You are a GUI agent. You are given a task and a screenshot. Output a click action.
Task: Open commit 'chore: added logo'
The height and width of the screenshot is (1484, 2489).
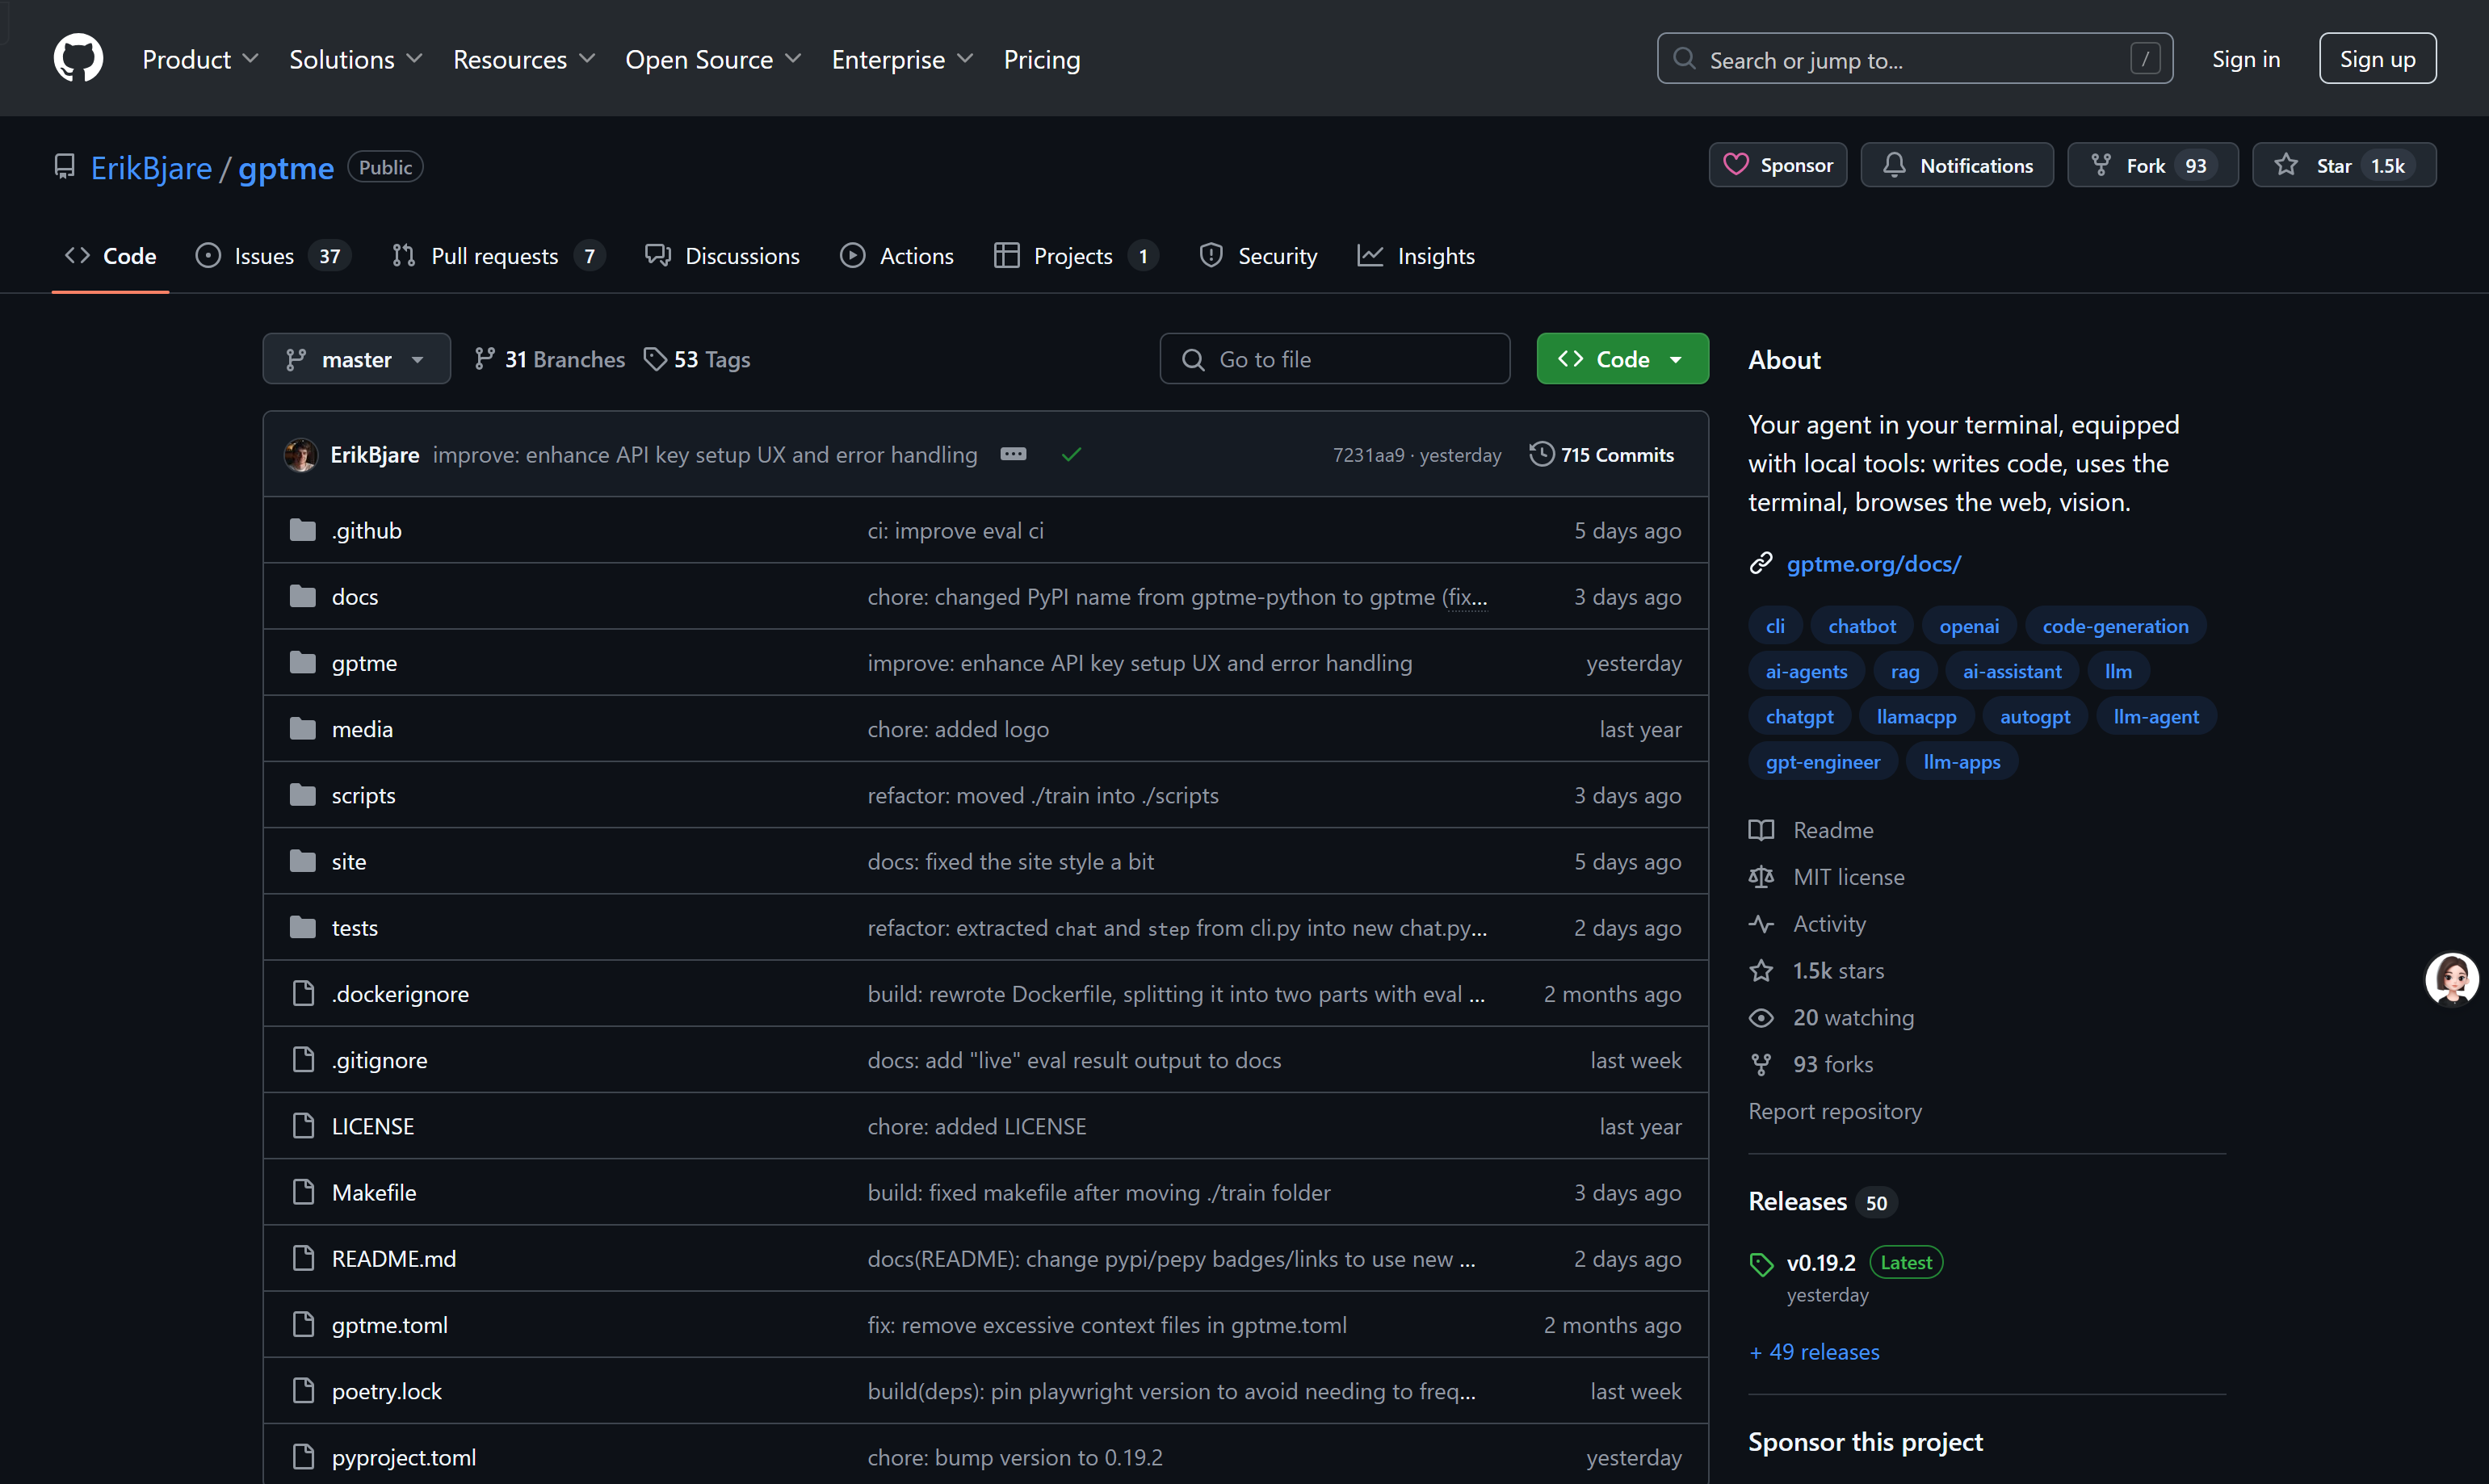tap(958, 729)
